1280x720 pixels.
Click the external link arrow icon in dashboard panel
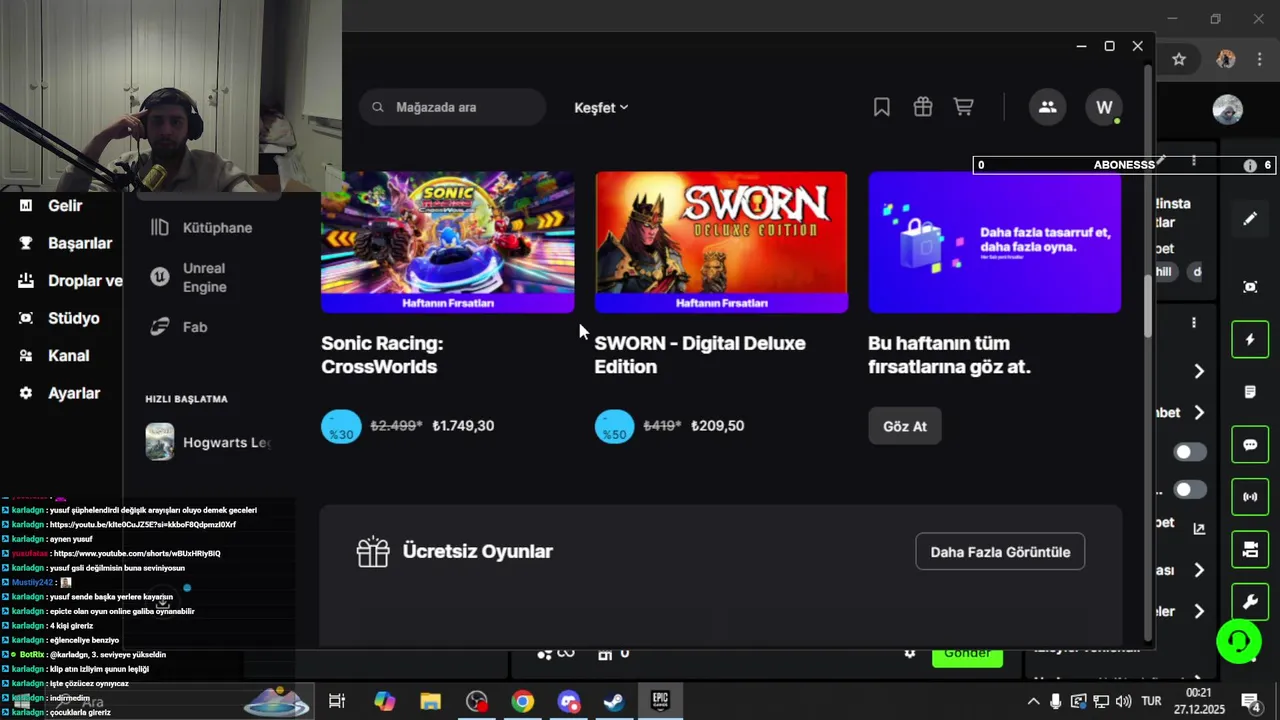tap(1199, 529)
